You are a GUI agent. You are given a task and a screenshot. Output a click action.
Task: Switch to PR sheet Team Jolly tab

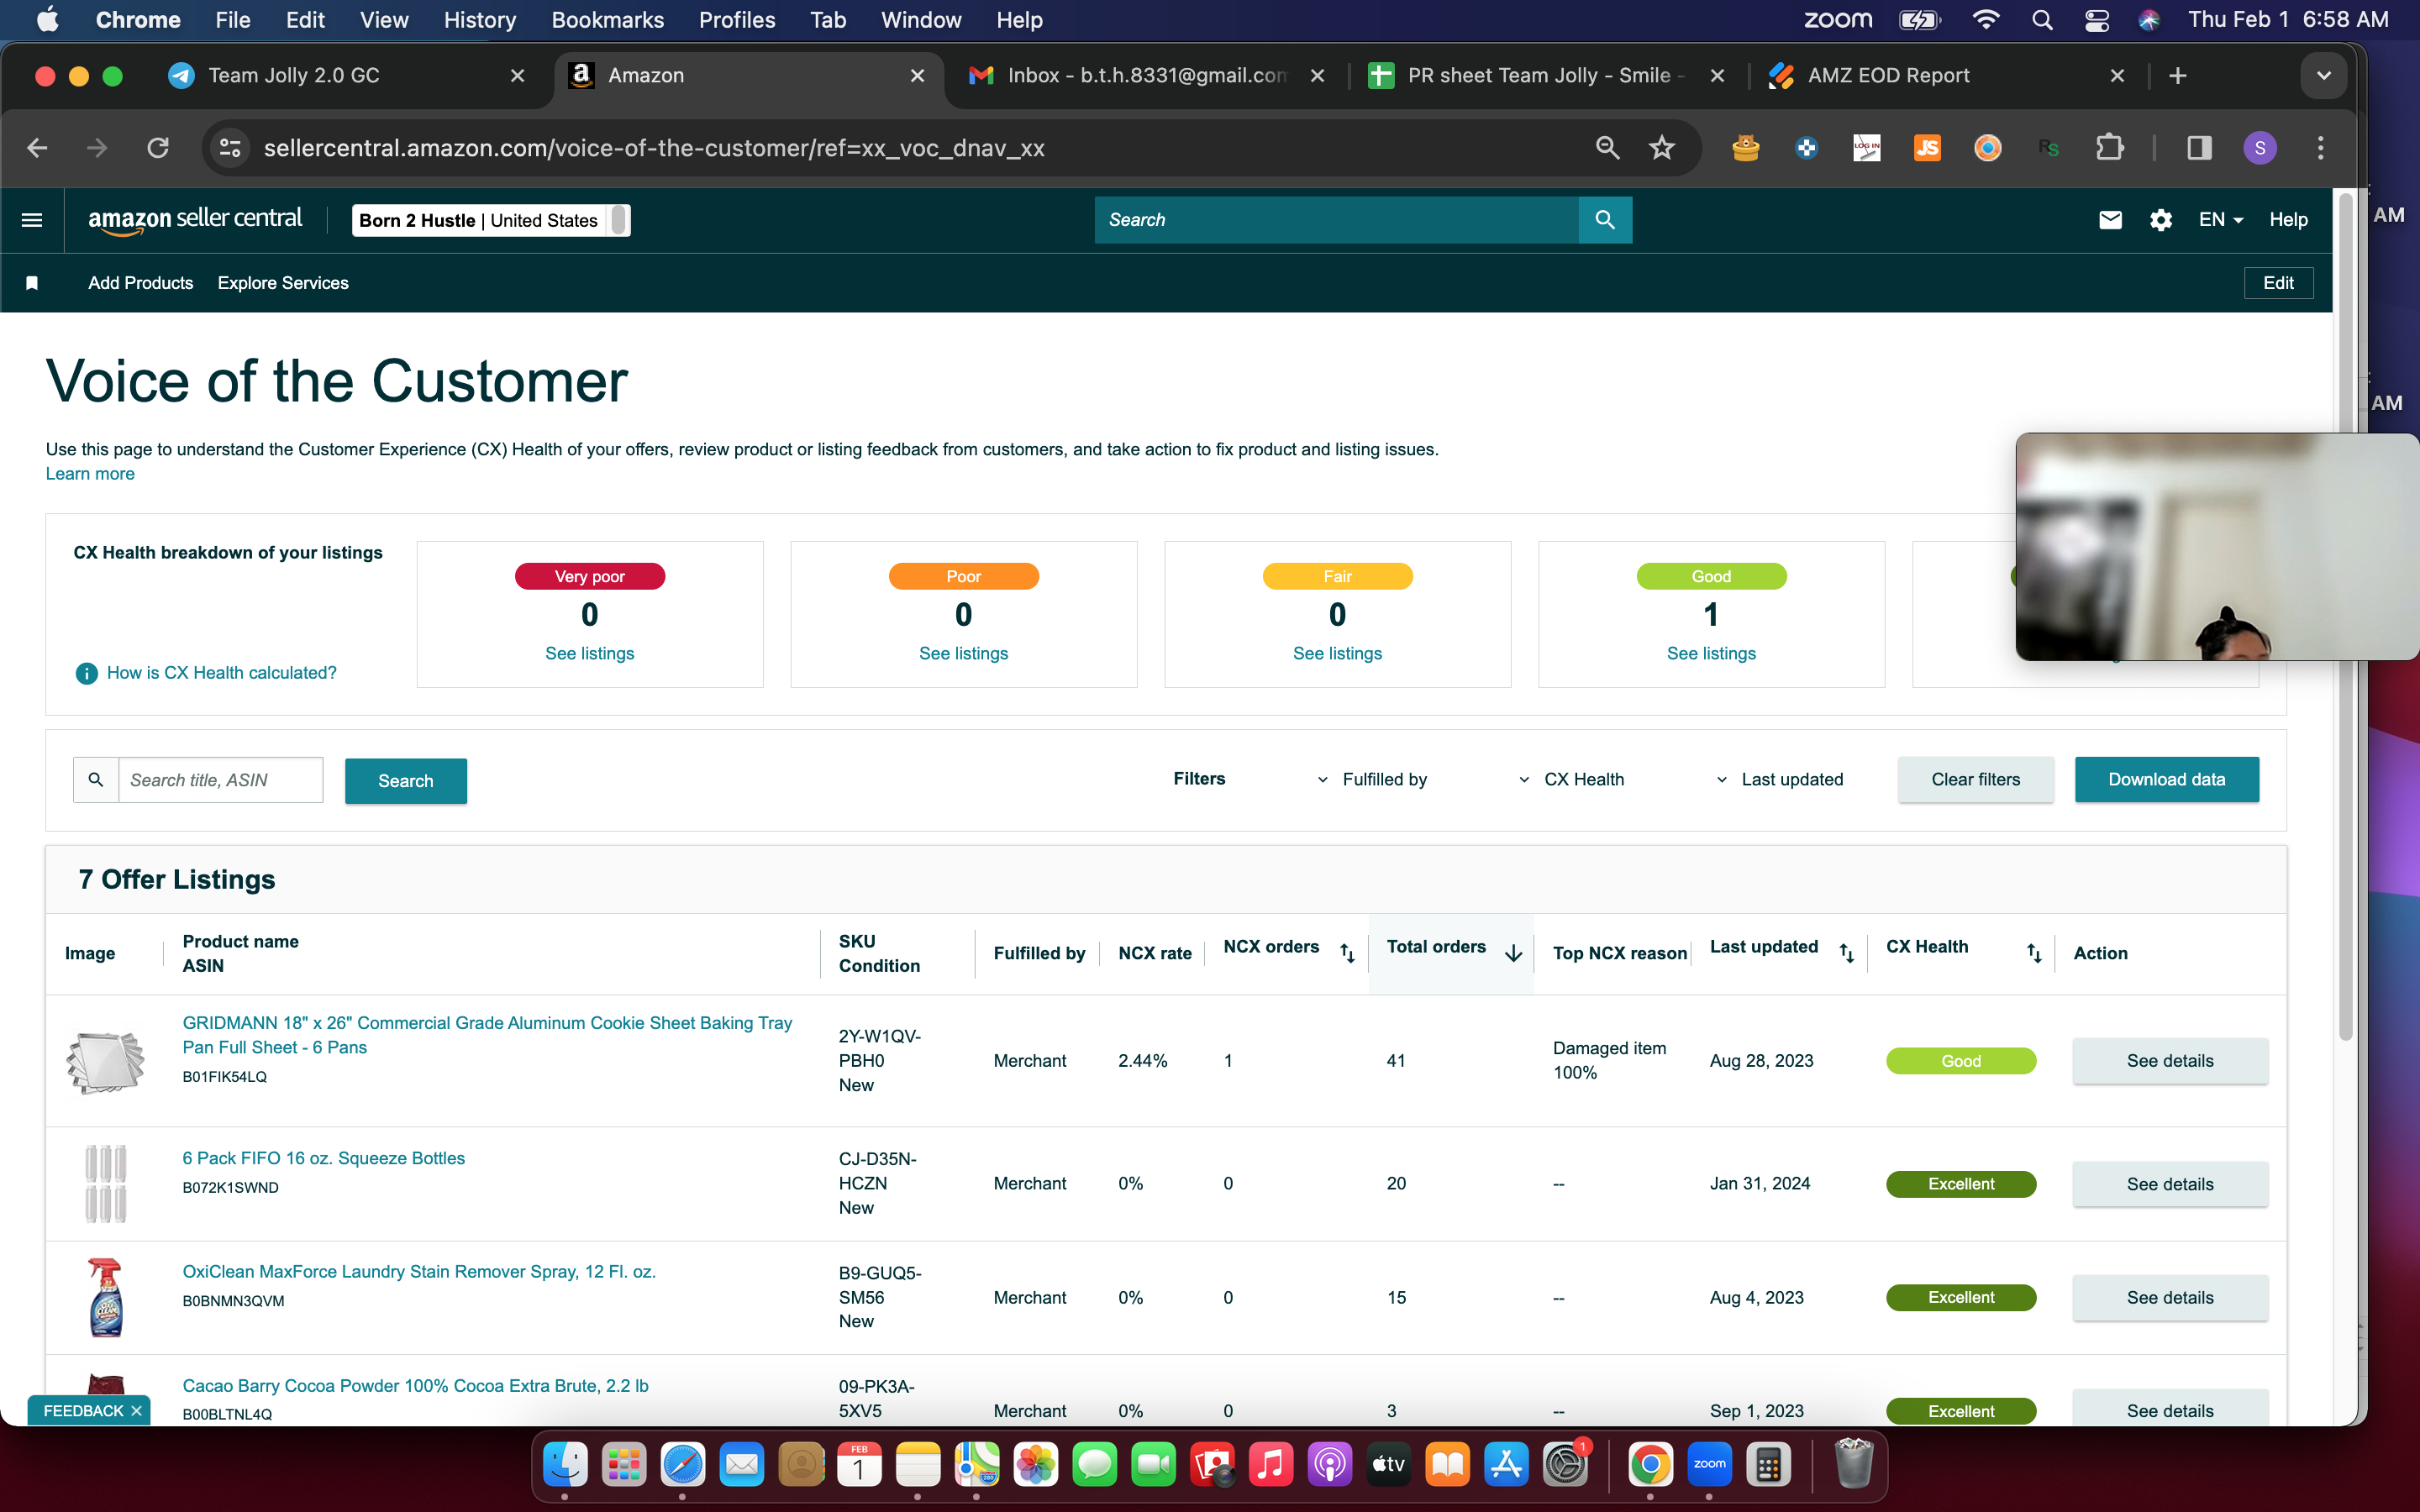click(x=1546, y=76)
